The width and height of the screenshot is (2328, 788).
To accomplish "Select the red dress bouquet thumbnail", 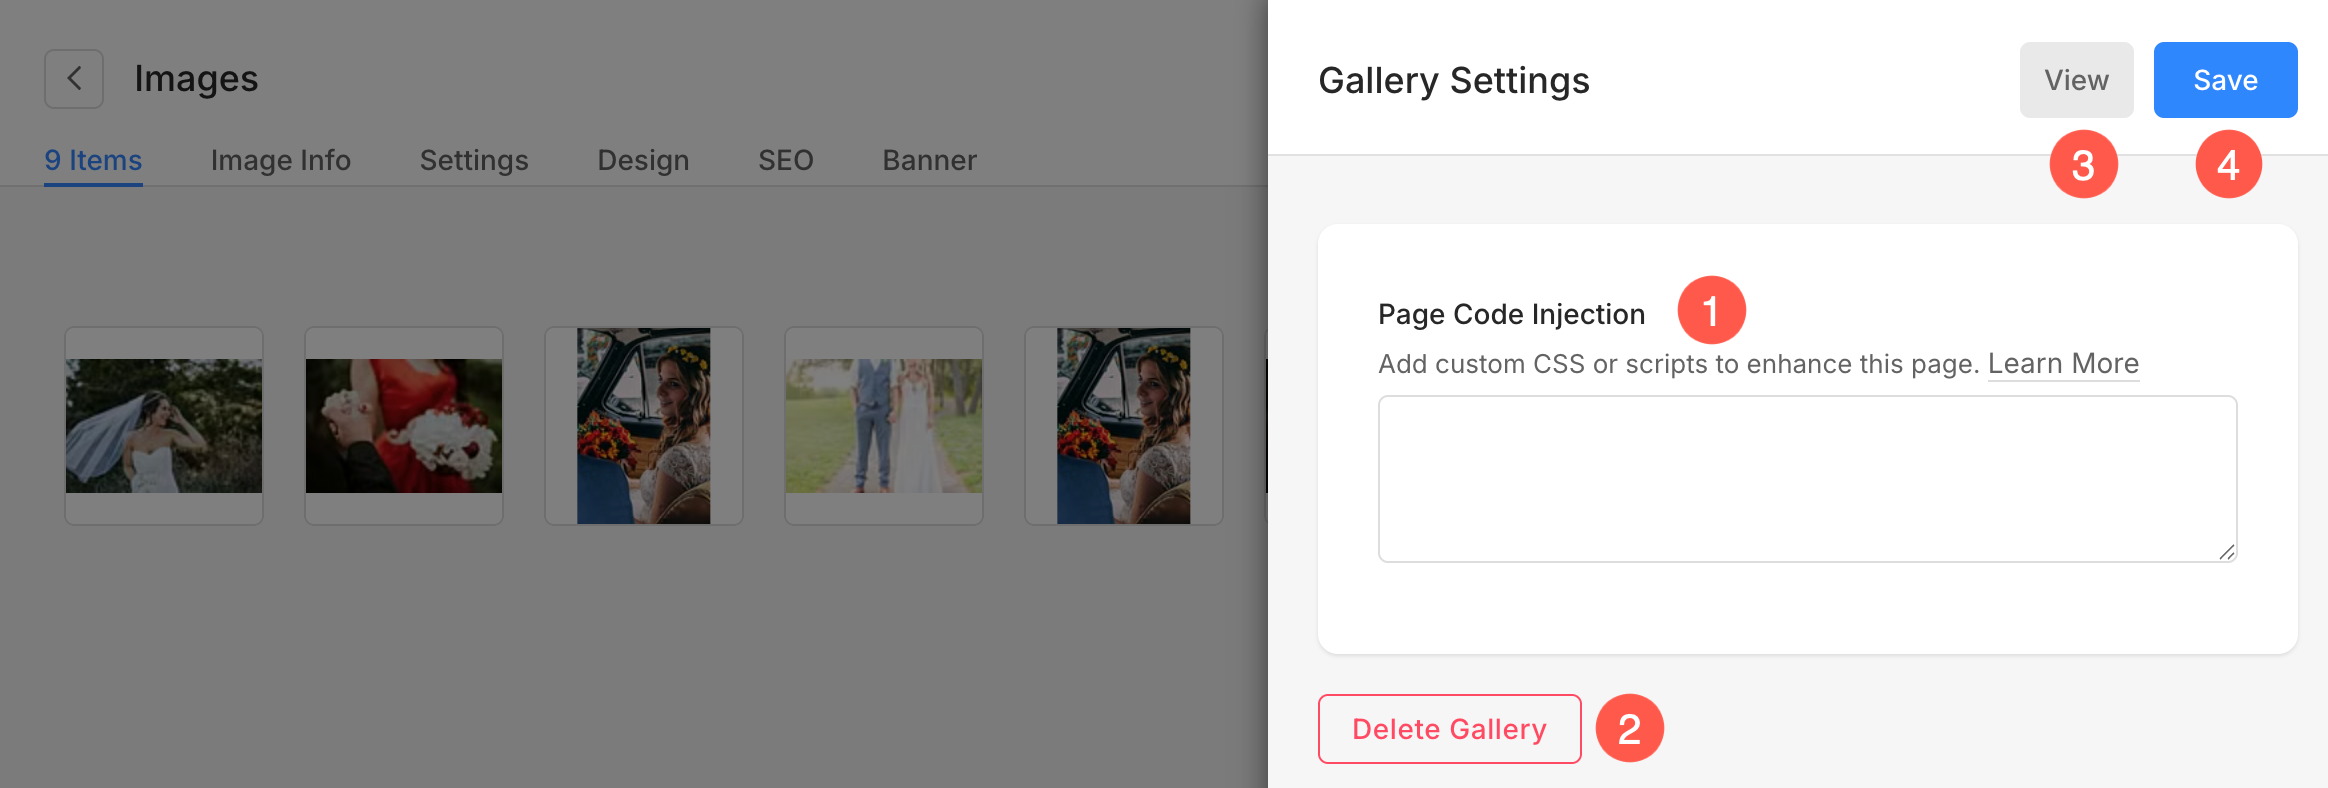I will click(x=404, y=426).
